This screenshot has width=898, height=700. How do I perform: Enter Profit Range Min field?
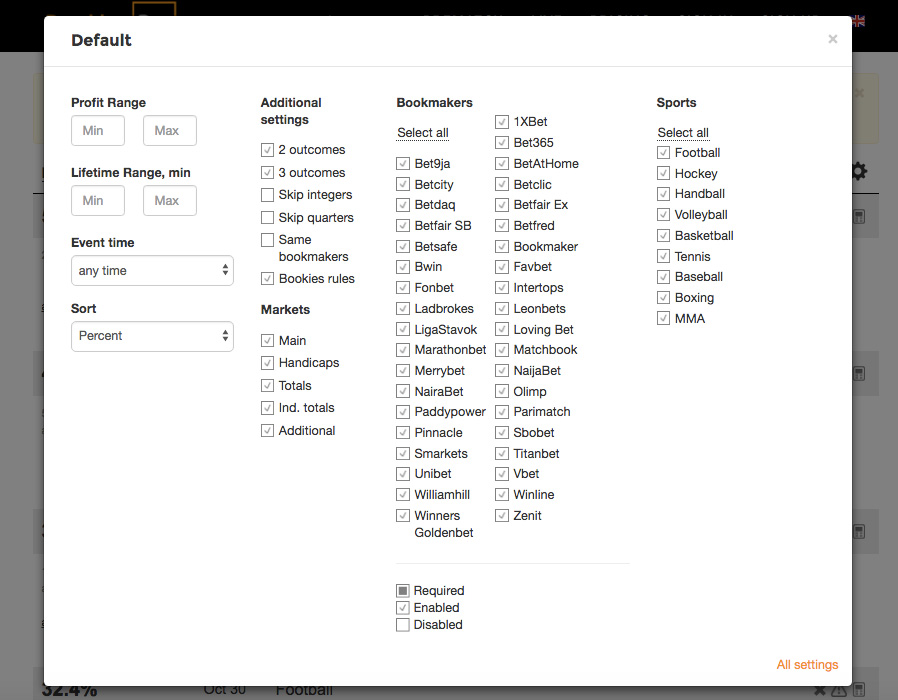point(98,131)
